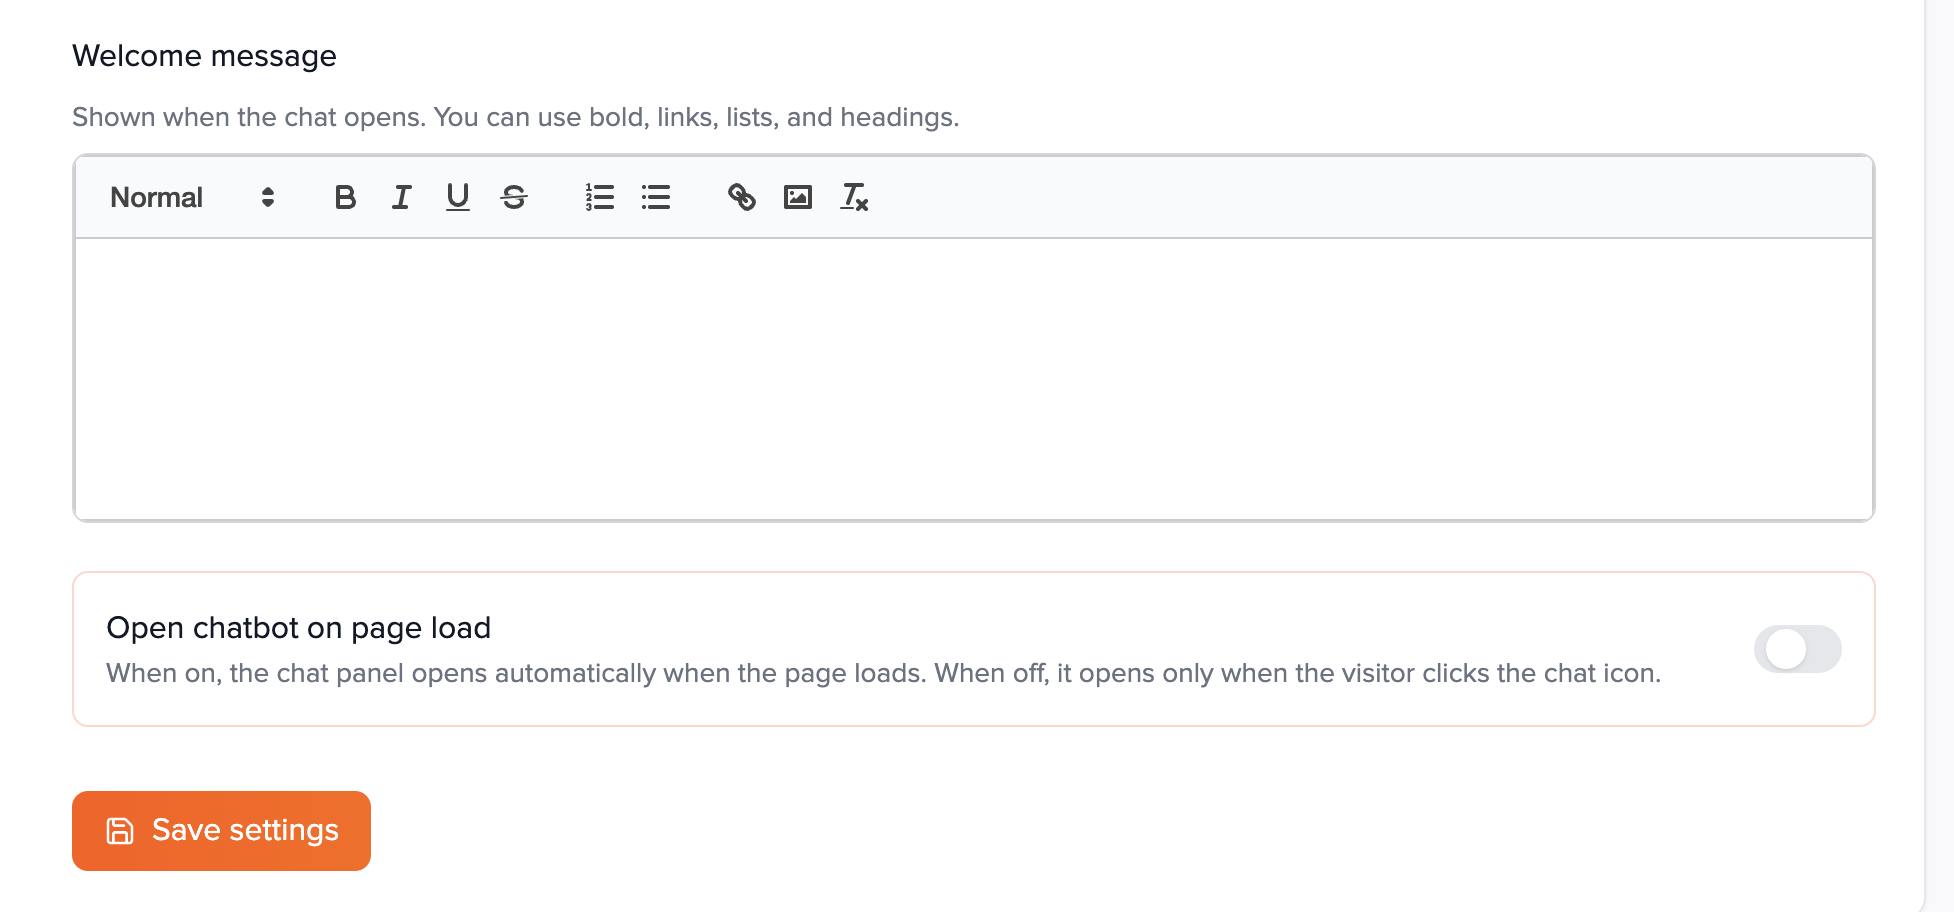Click the underline formatting icon

(457, 197)
